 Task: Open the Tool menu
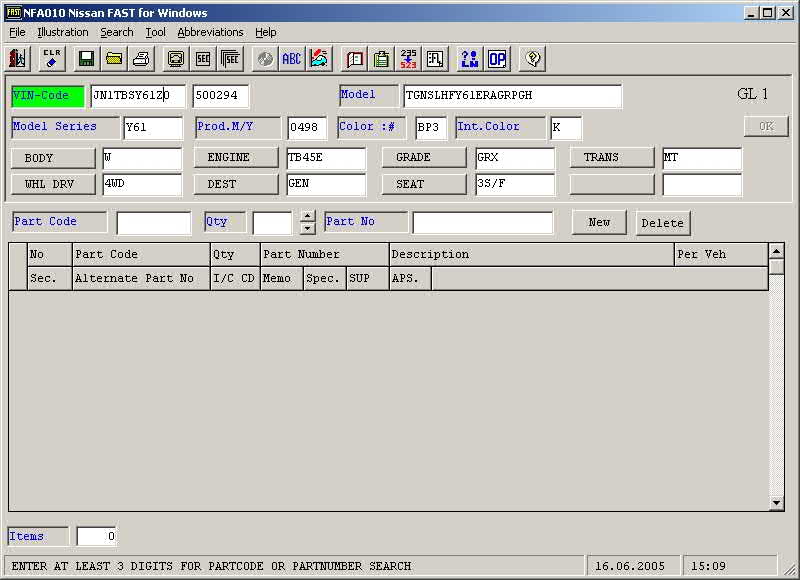(156, 32)
